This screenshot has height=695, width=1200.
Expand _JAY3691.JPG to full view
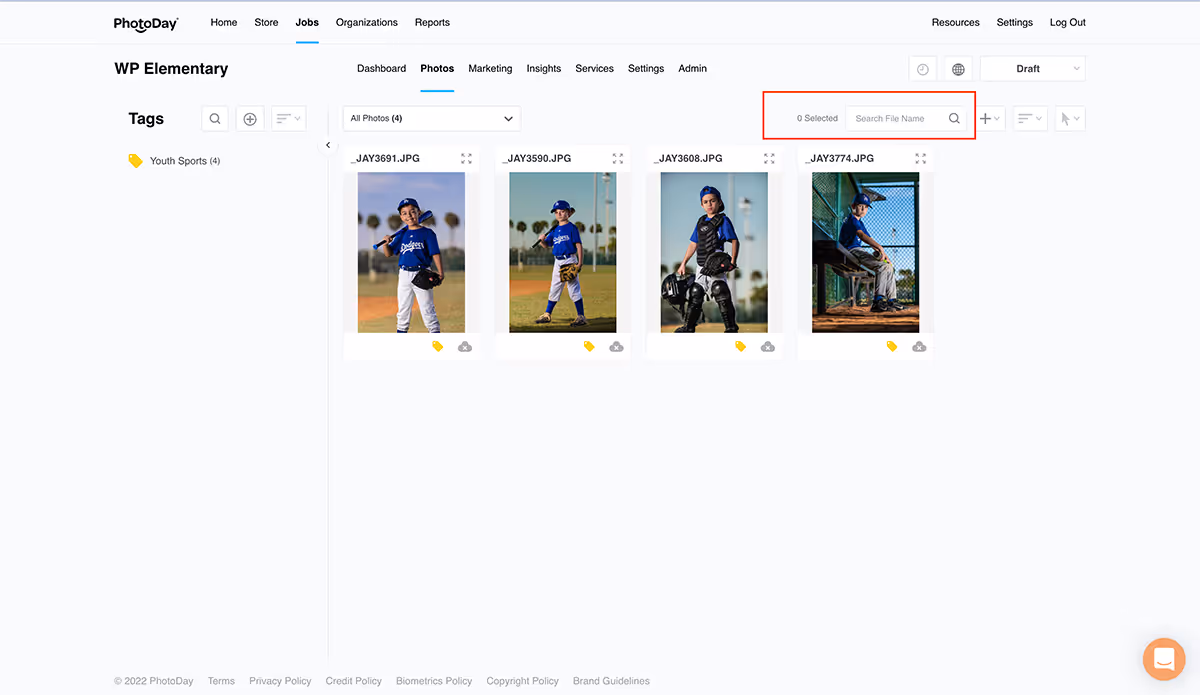click(x=467, y=158)
